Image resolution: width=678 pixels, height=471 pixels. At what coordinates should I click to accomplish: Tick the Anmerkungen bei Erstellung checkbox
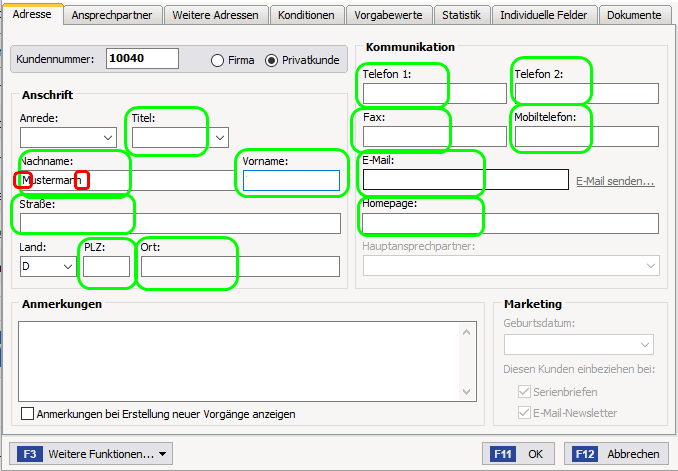(x=27, y=413)
